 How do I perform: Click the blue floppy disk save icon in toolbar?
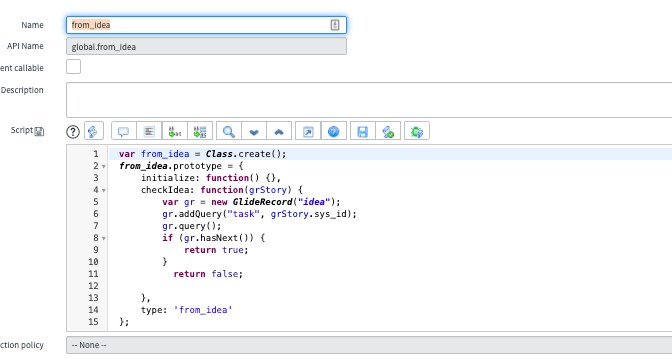click(x=363, y=131)
